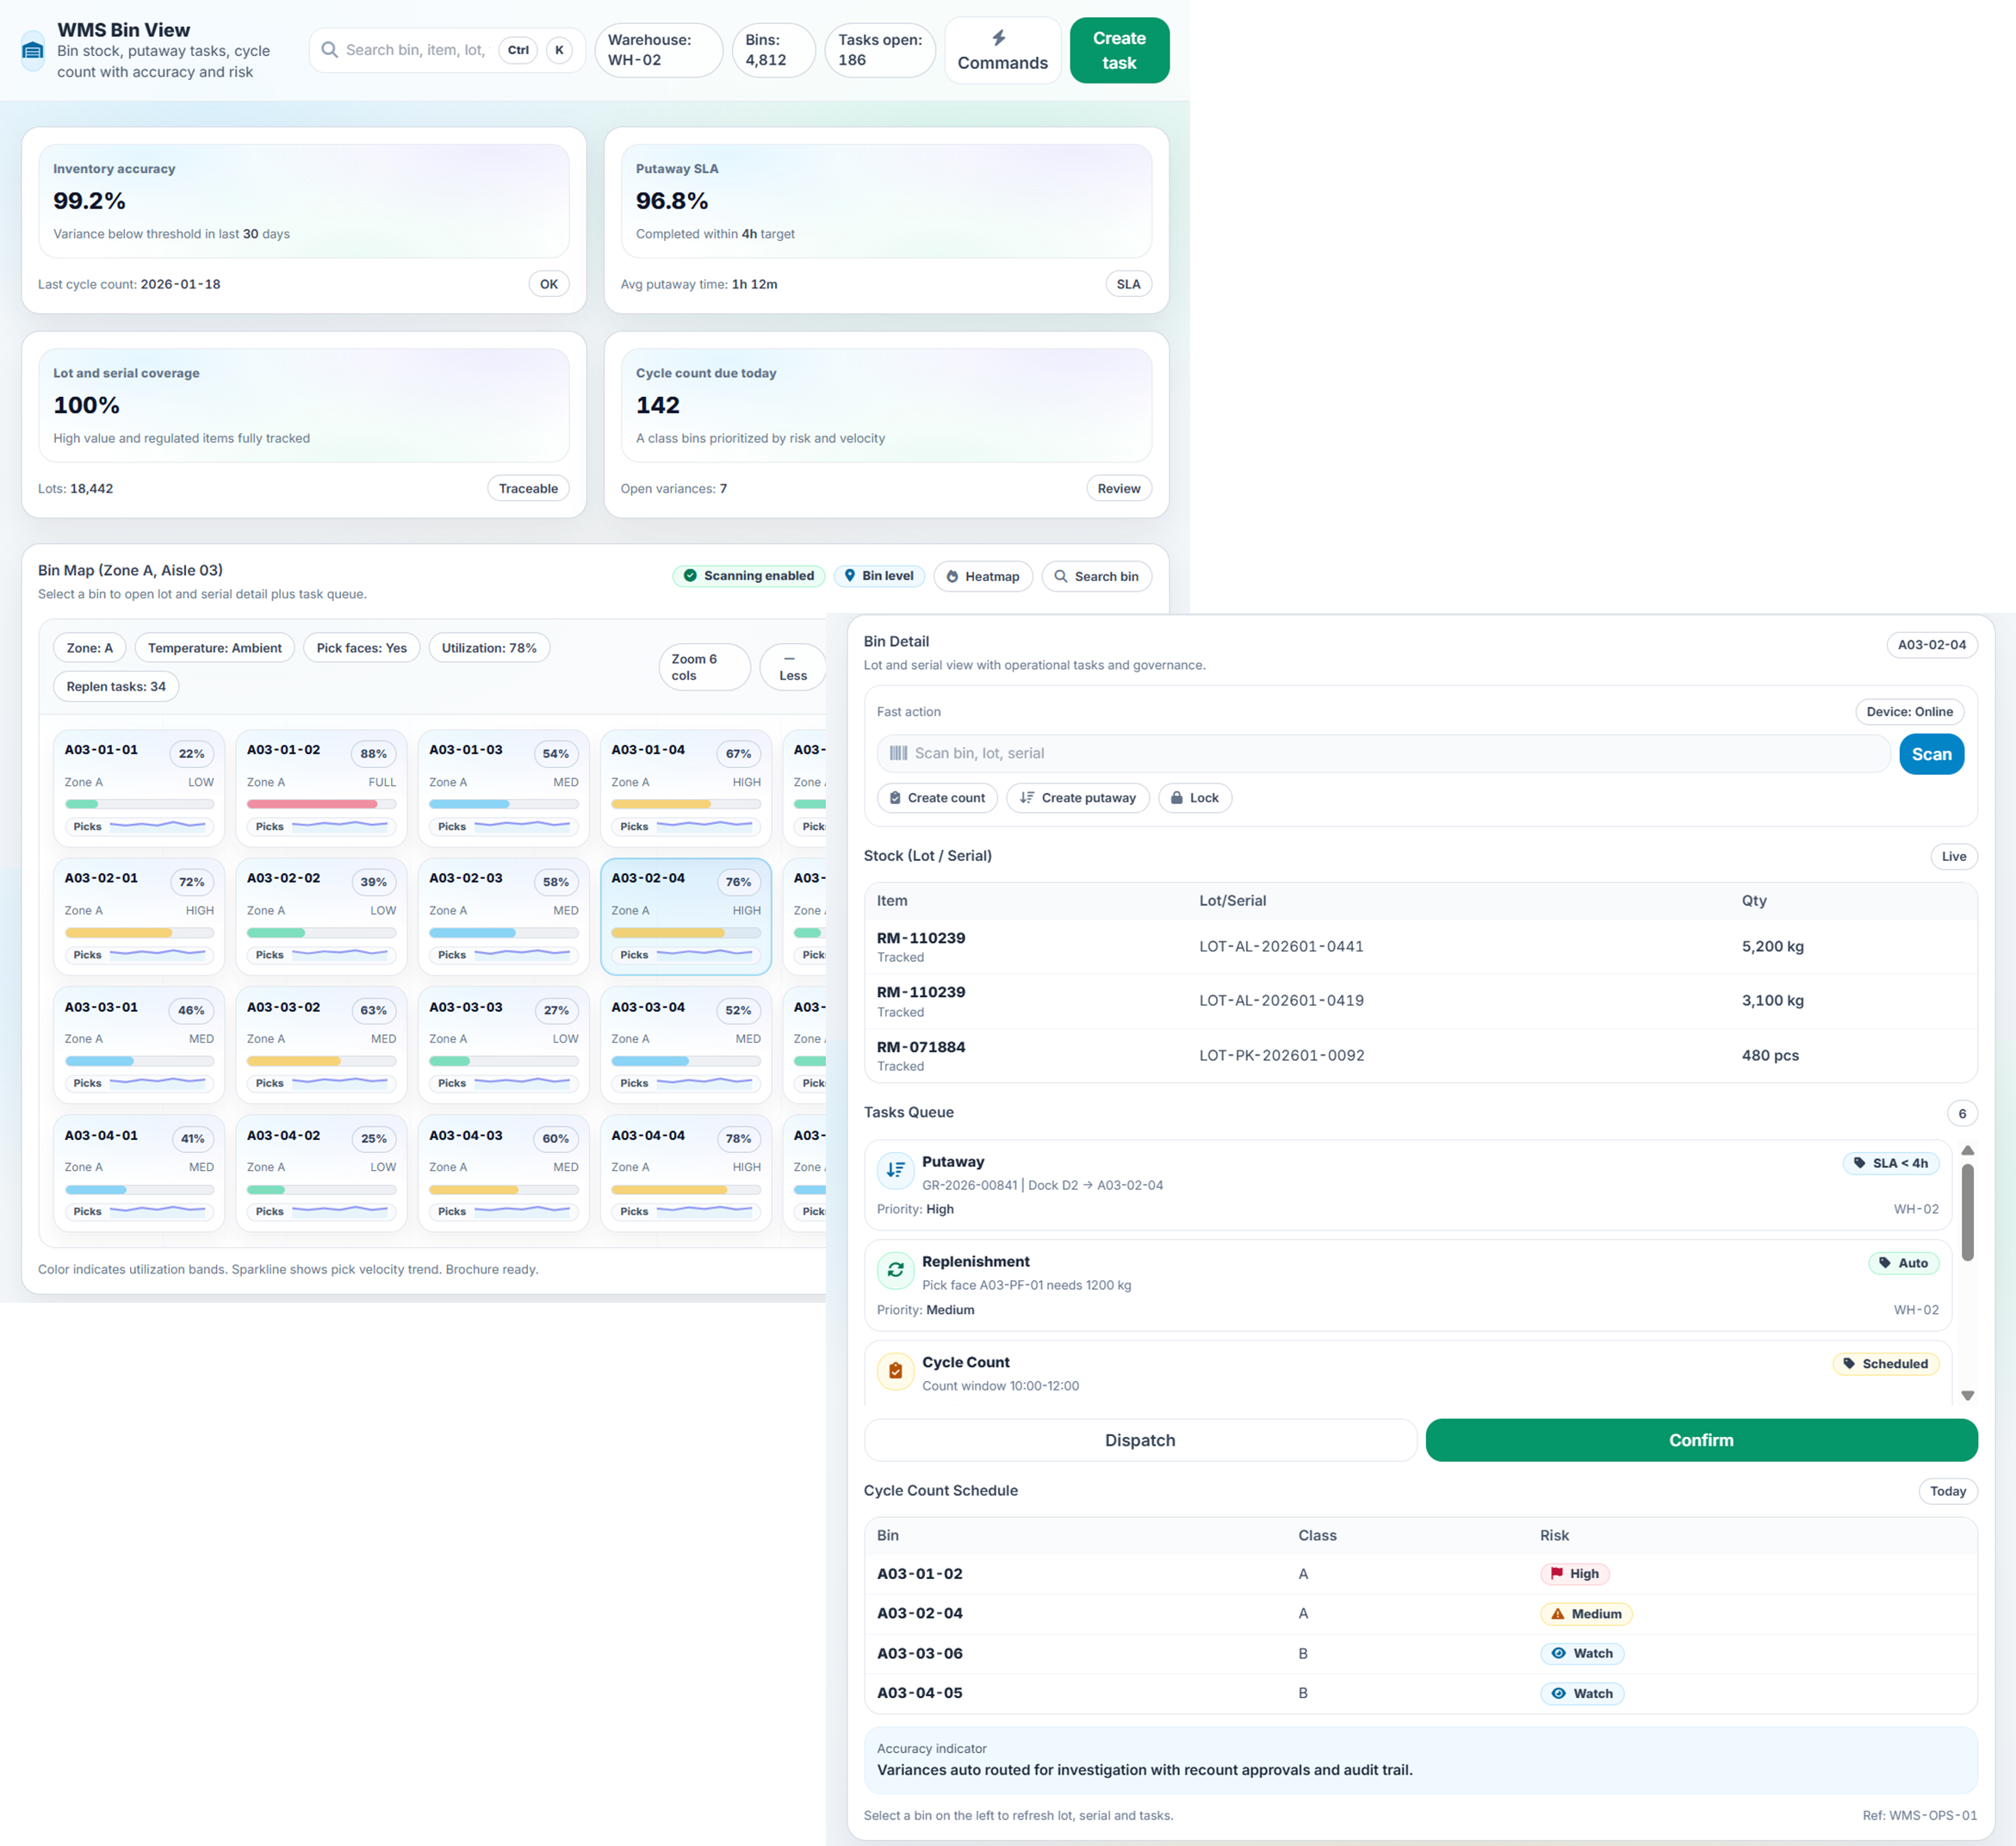Click the warehouse logo icon
The width and height of the screenshot is (2016, 1846).
33,51
